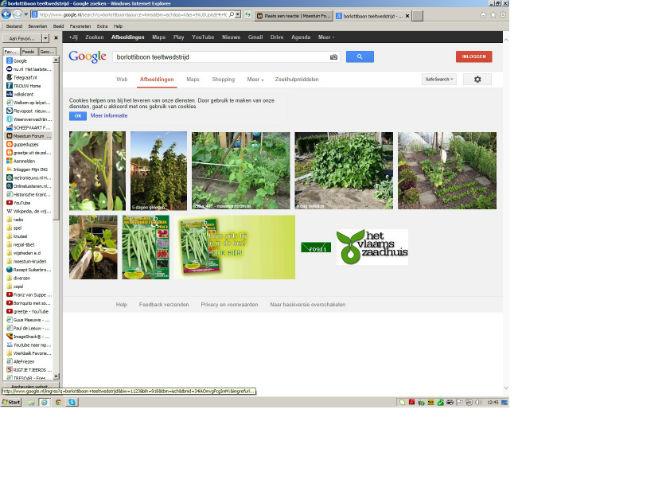Go back with the browser Back arrow

(6, 15)
